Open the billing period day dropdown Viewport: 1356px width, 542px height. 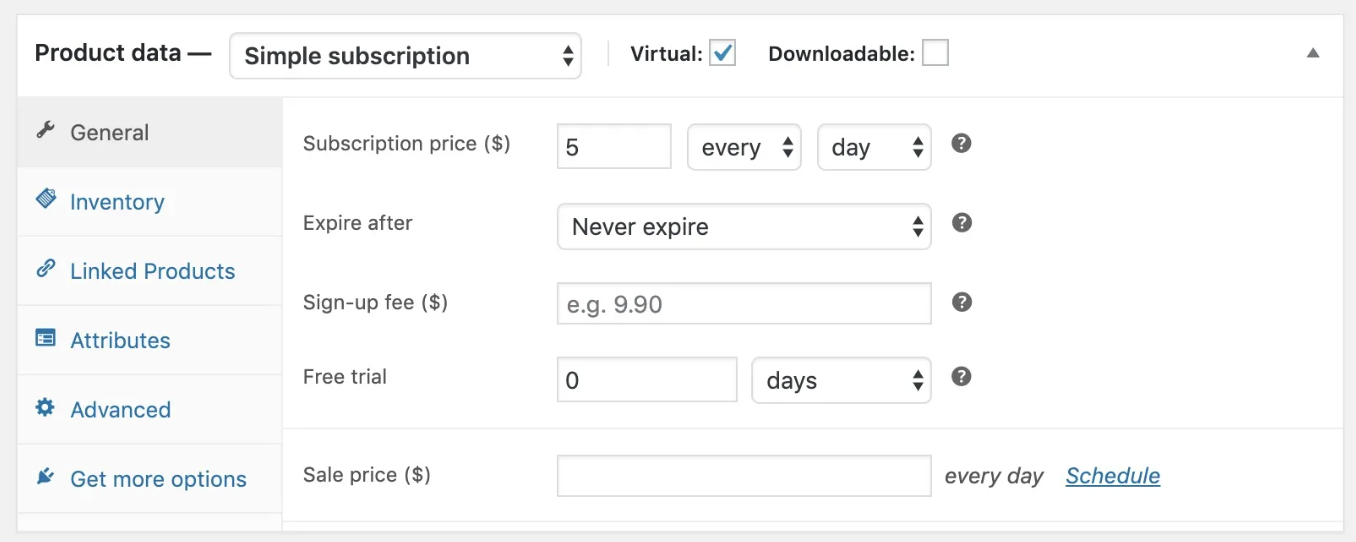click(x=873, y=148)
